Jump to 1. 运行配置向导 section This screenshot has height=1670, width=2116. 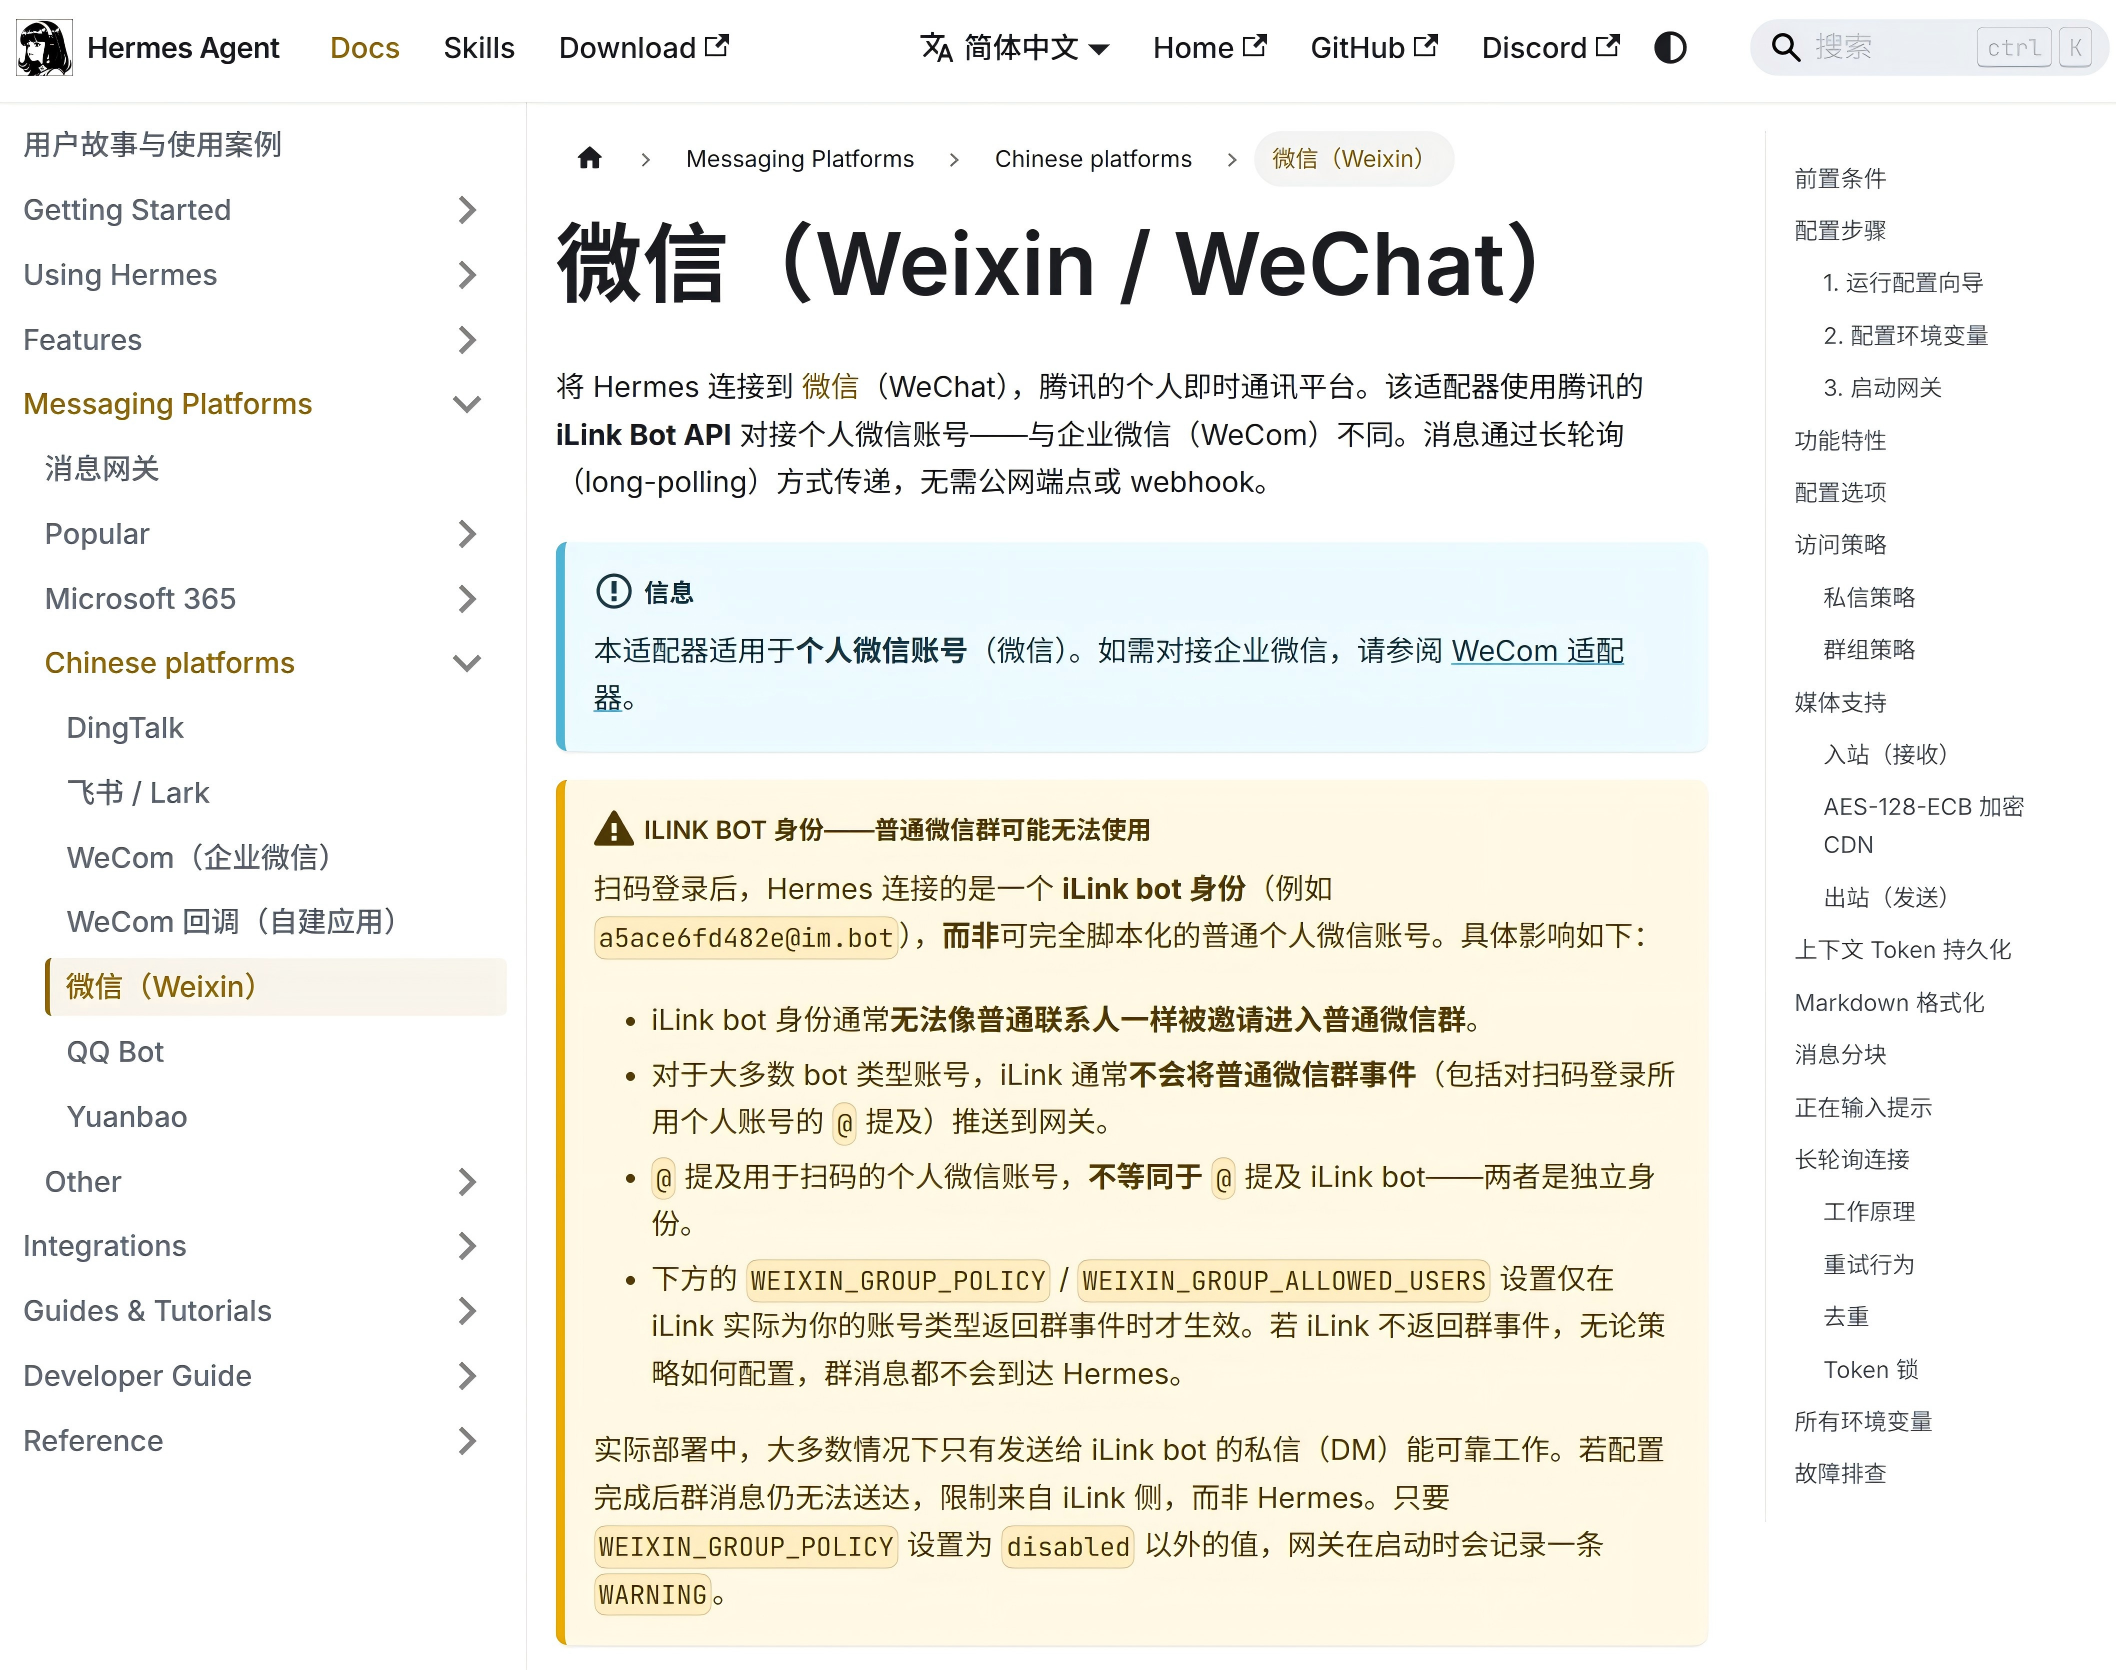[1903, 283]
